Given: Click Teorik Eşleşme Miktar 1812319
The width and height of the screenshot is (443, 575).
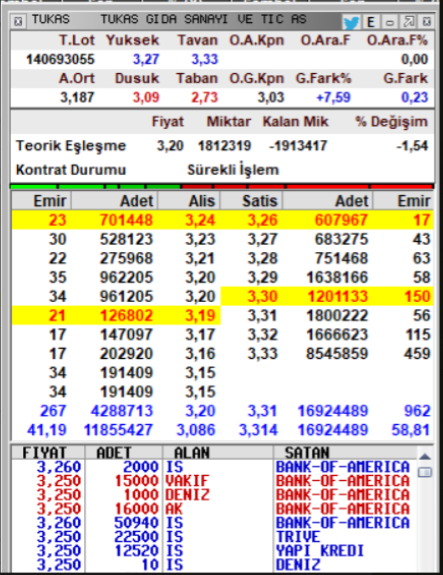Looking at the screenshot, I should (x=224, y=146).
